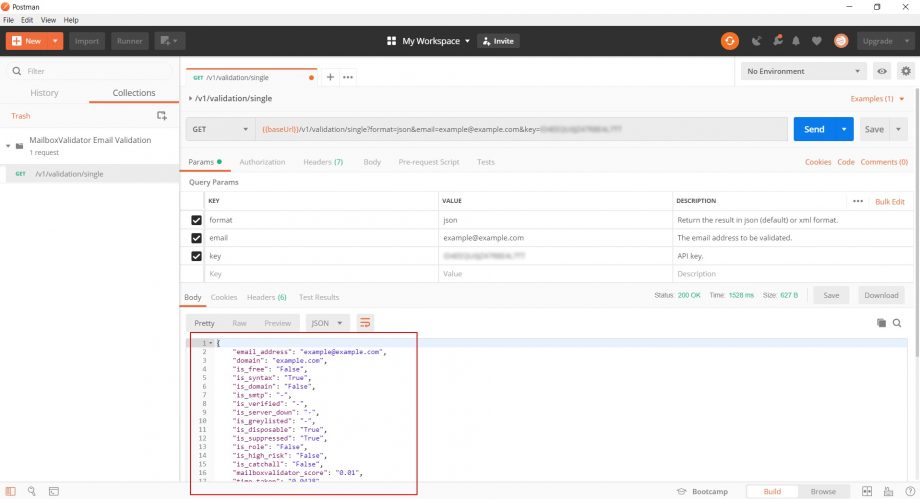Click the Runner button
This screenshot has width=920, height=499.
coord(130,41)
